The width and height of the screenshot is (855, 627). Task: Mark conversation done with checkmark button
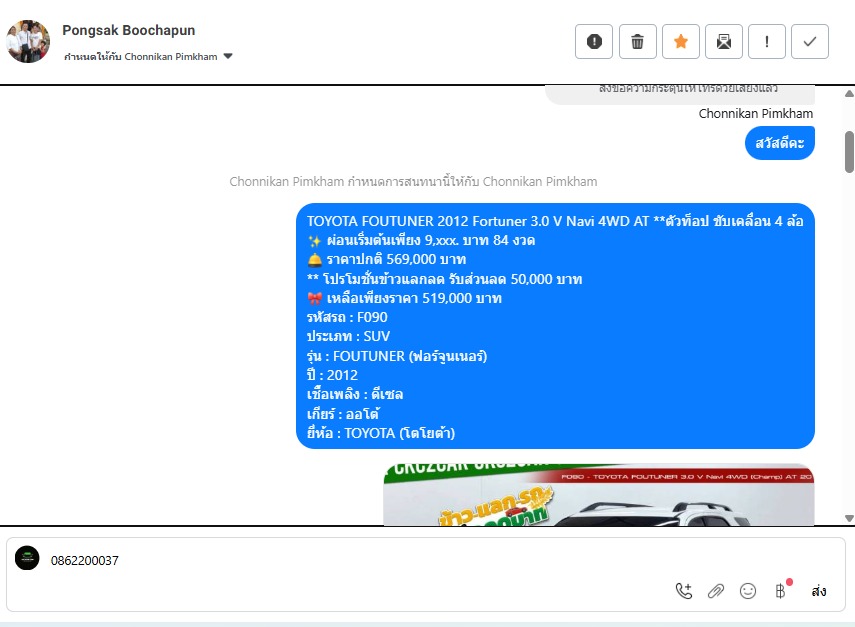click(810, 41)
